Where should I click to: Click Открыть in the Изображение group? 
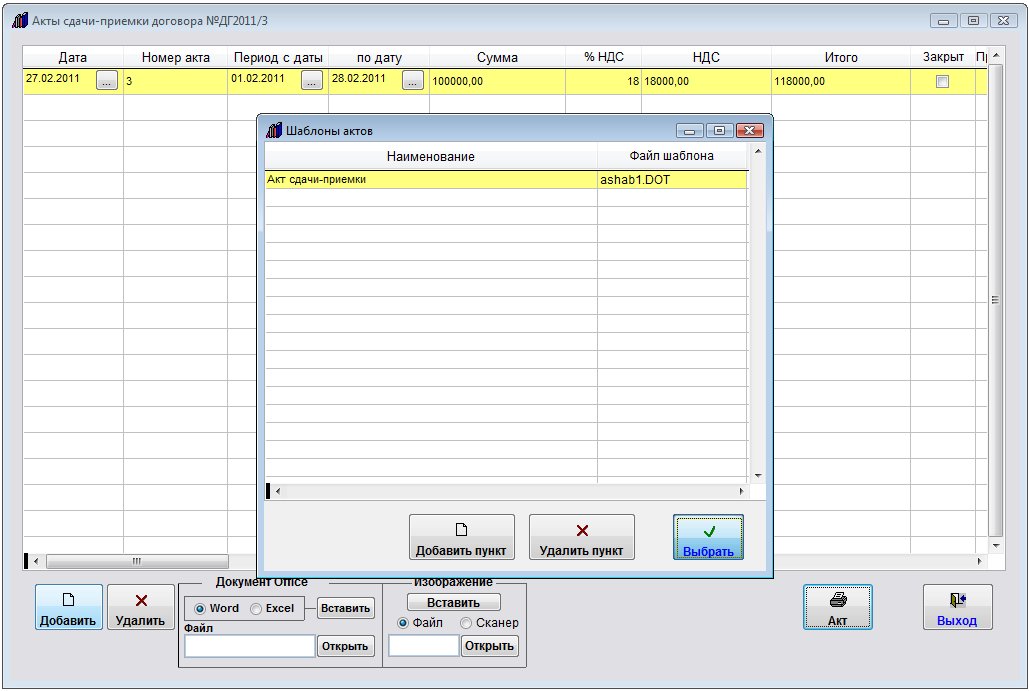tap(489, 646)
